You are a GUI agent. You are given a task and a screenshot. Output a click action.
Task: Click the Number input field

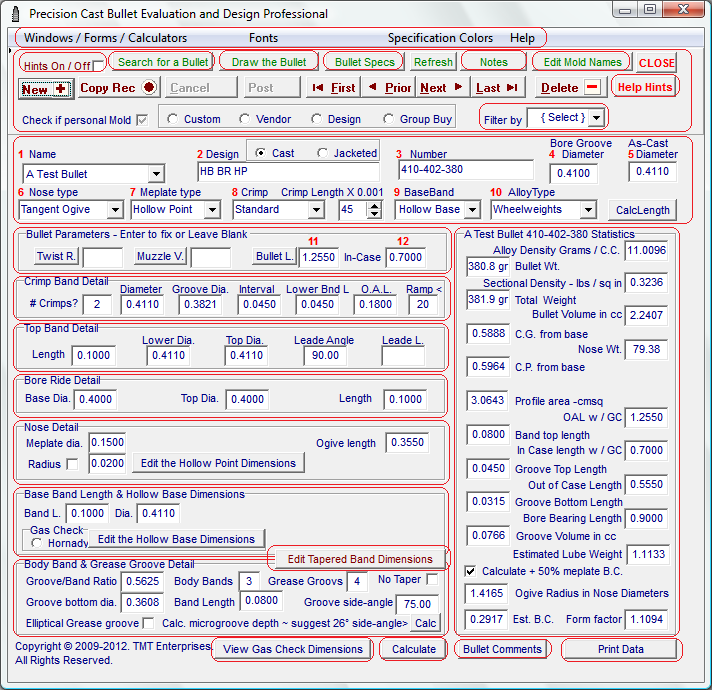click(x=464, y=170)
